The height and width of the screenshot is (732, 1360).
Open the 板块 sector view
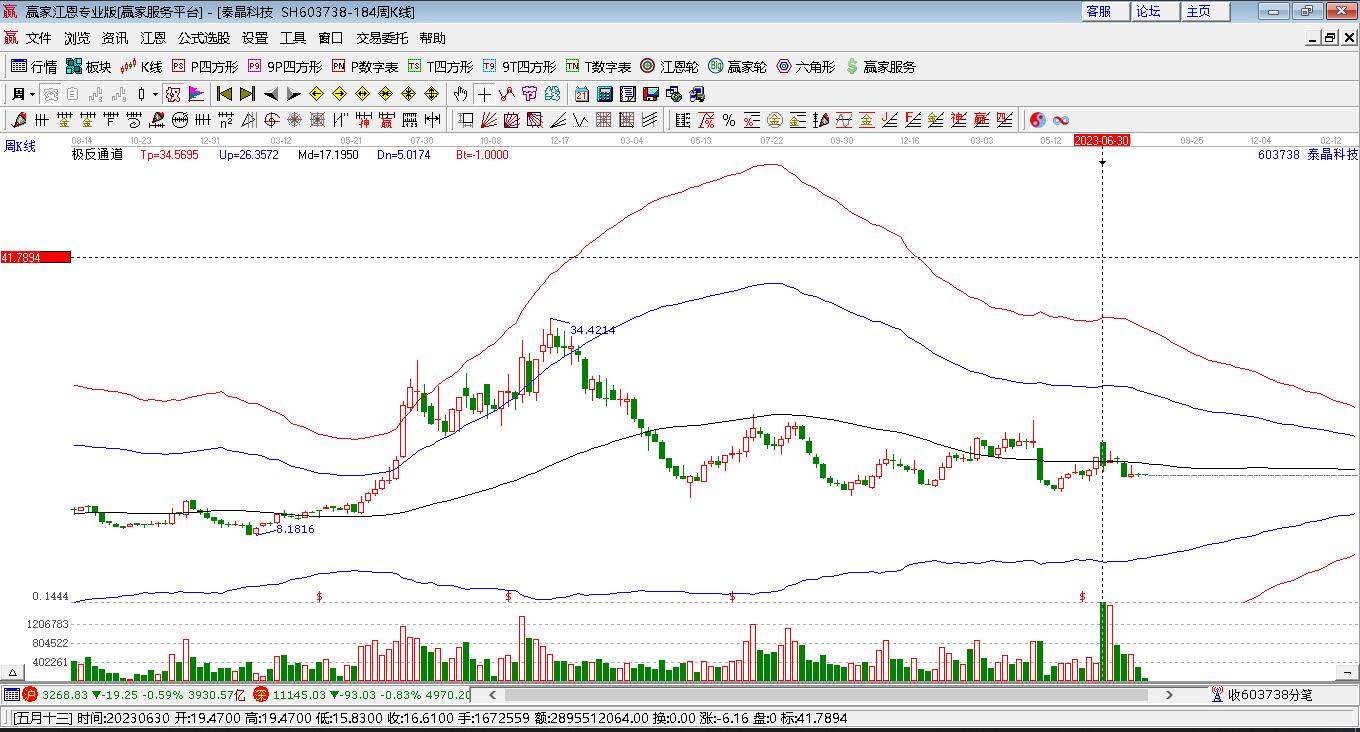88,67
